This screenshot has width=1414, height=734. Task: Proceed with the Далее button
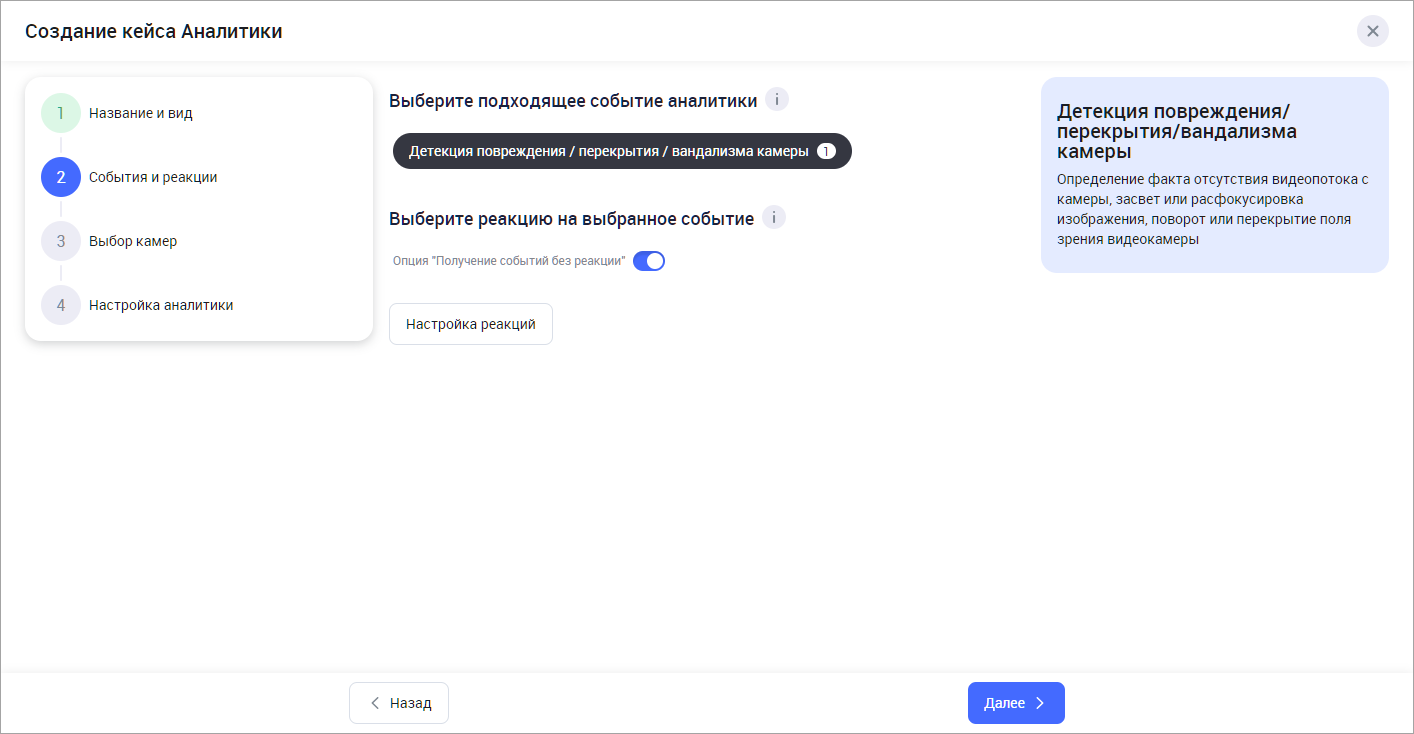[x=1015, y=703]
